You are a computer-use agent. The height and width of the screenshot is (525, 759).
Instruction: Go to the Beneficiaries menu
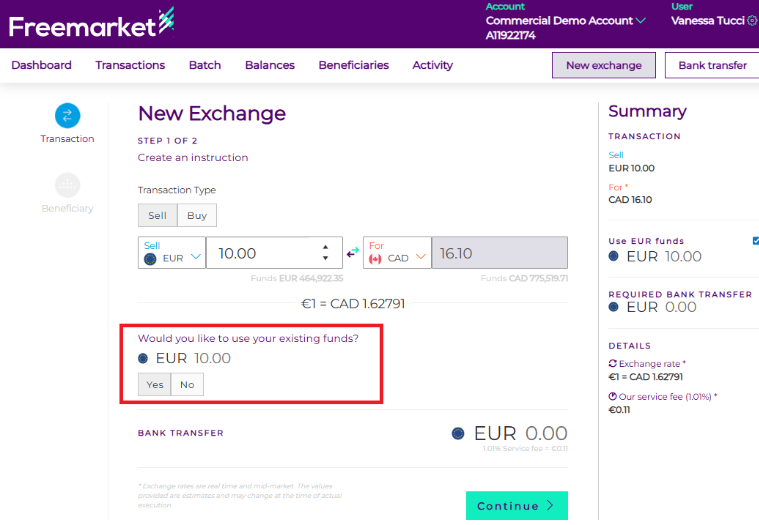[353, 65]
